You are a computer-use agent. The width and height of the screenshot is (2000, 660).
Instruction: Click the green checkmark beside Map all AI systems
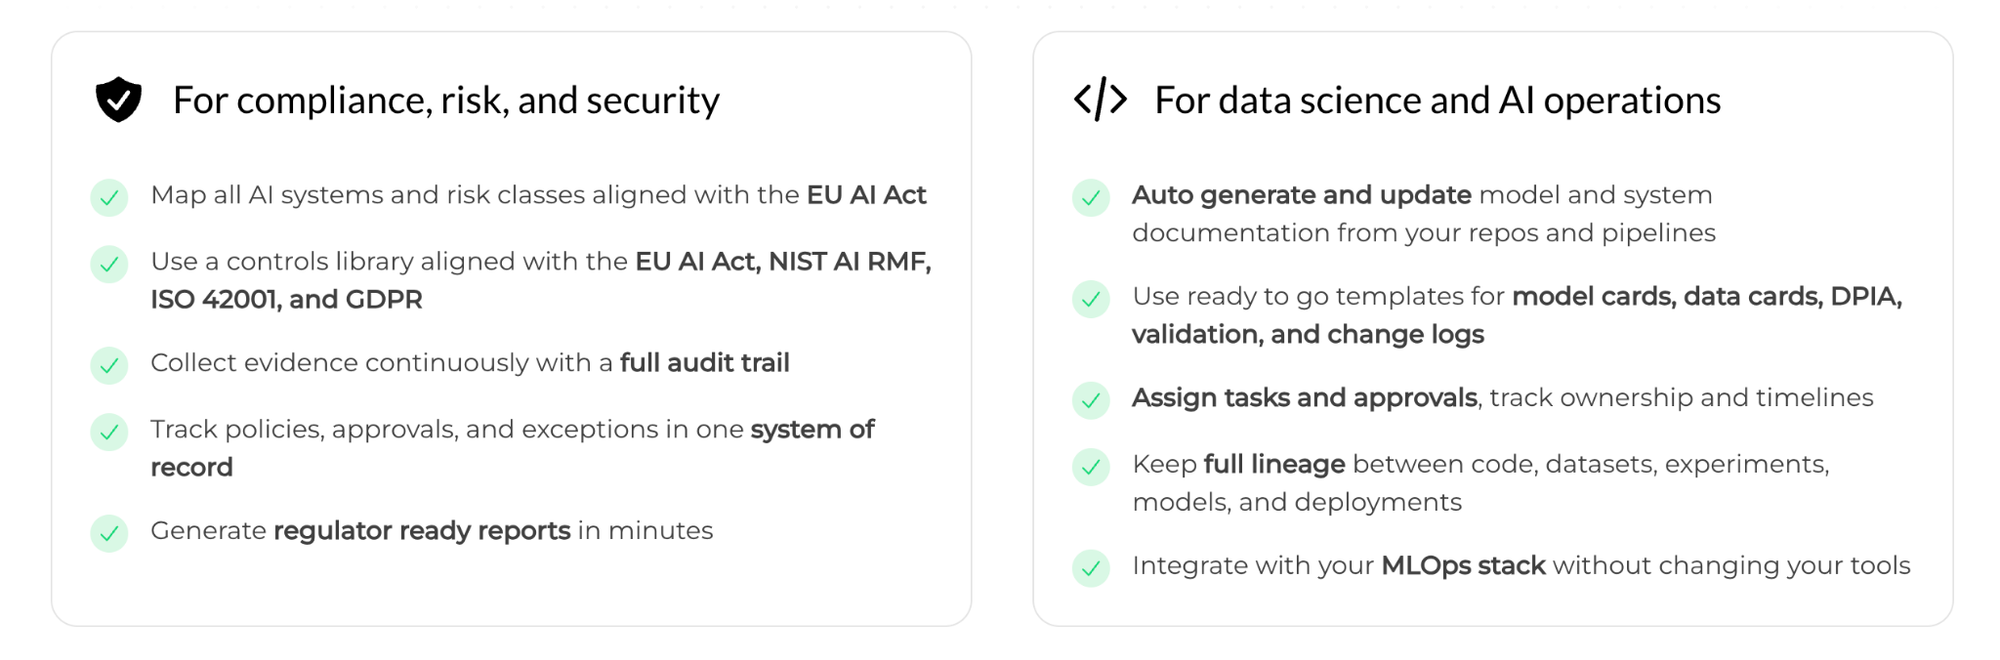[x=109, y=197]
